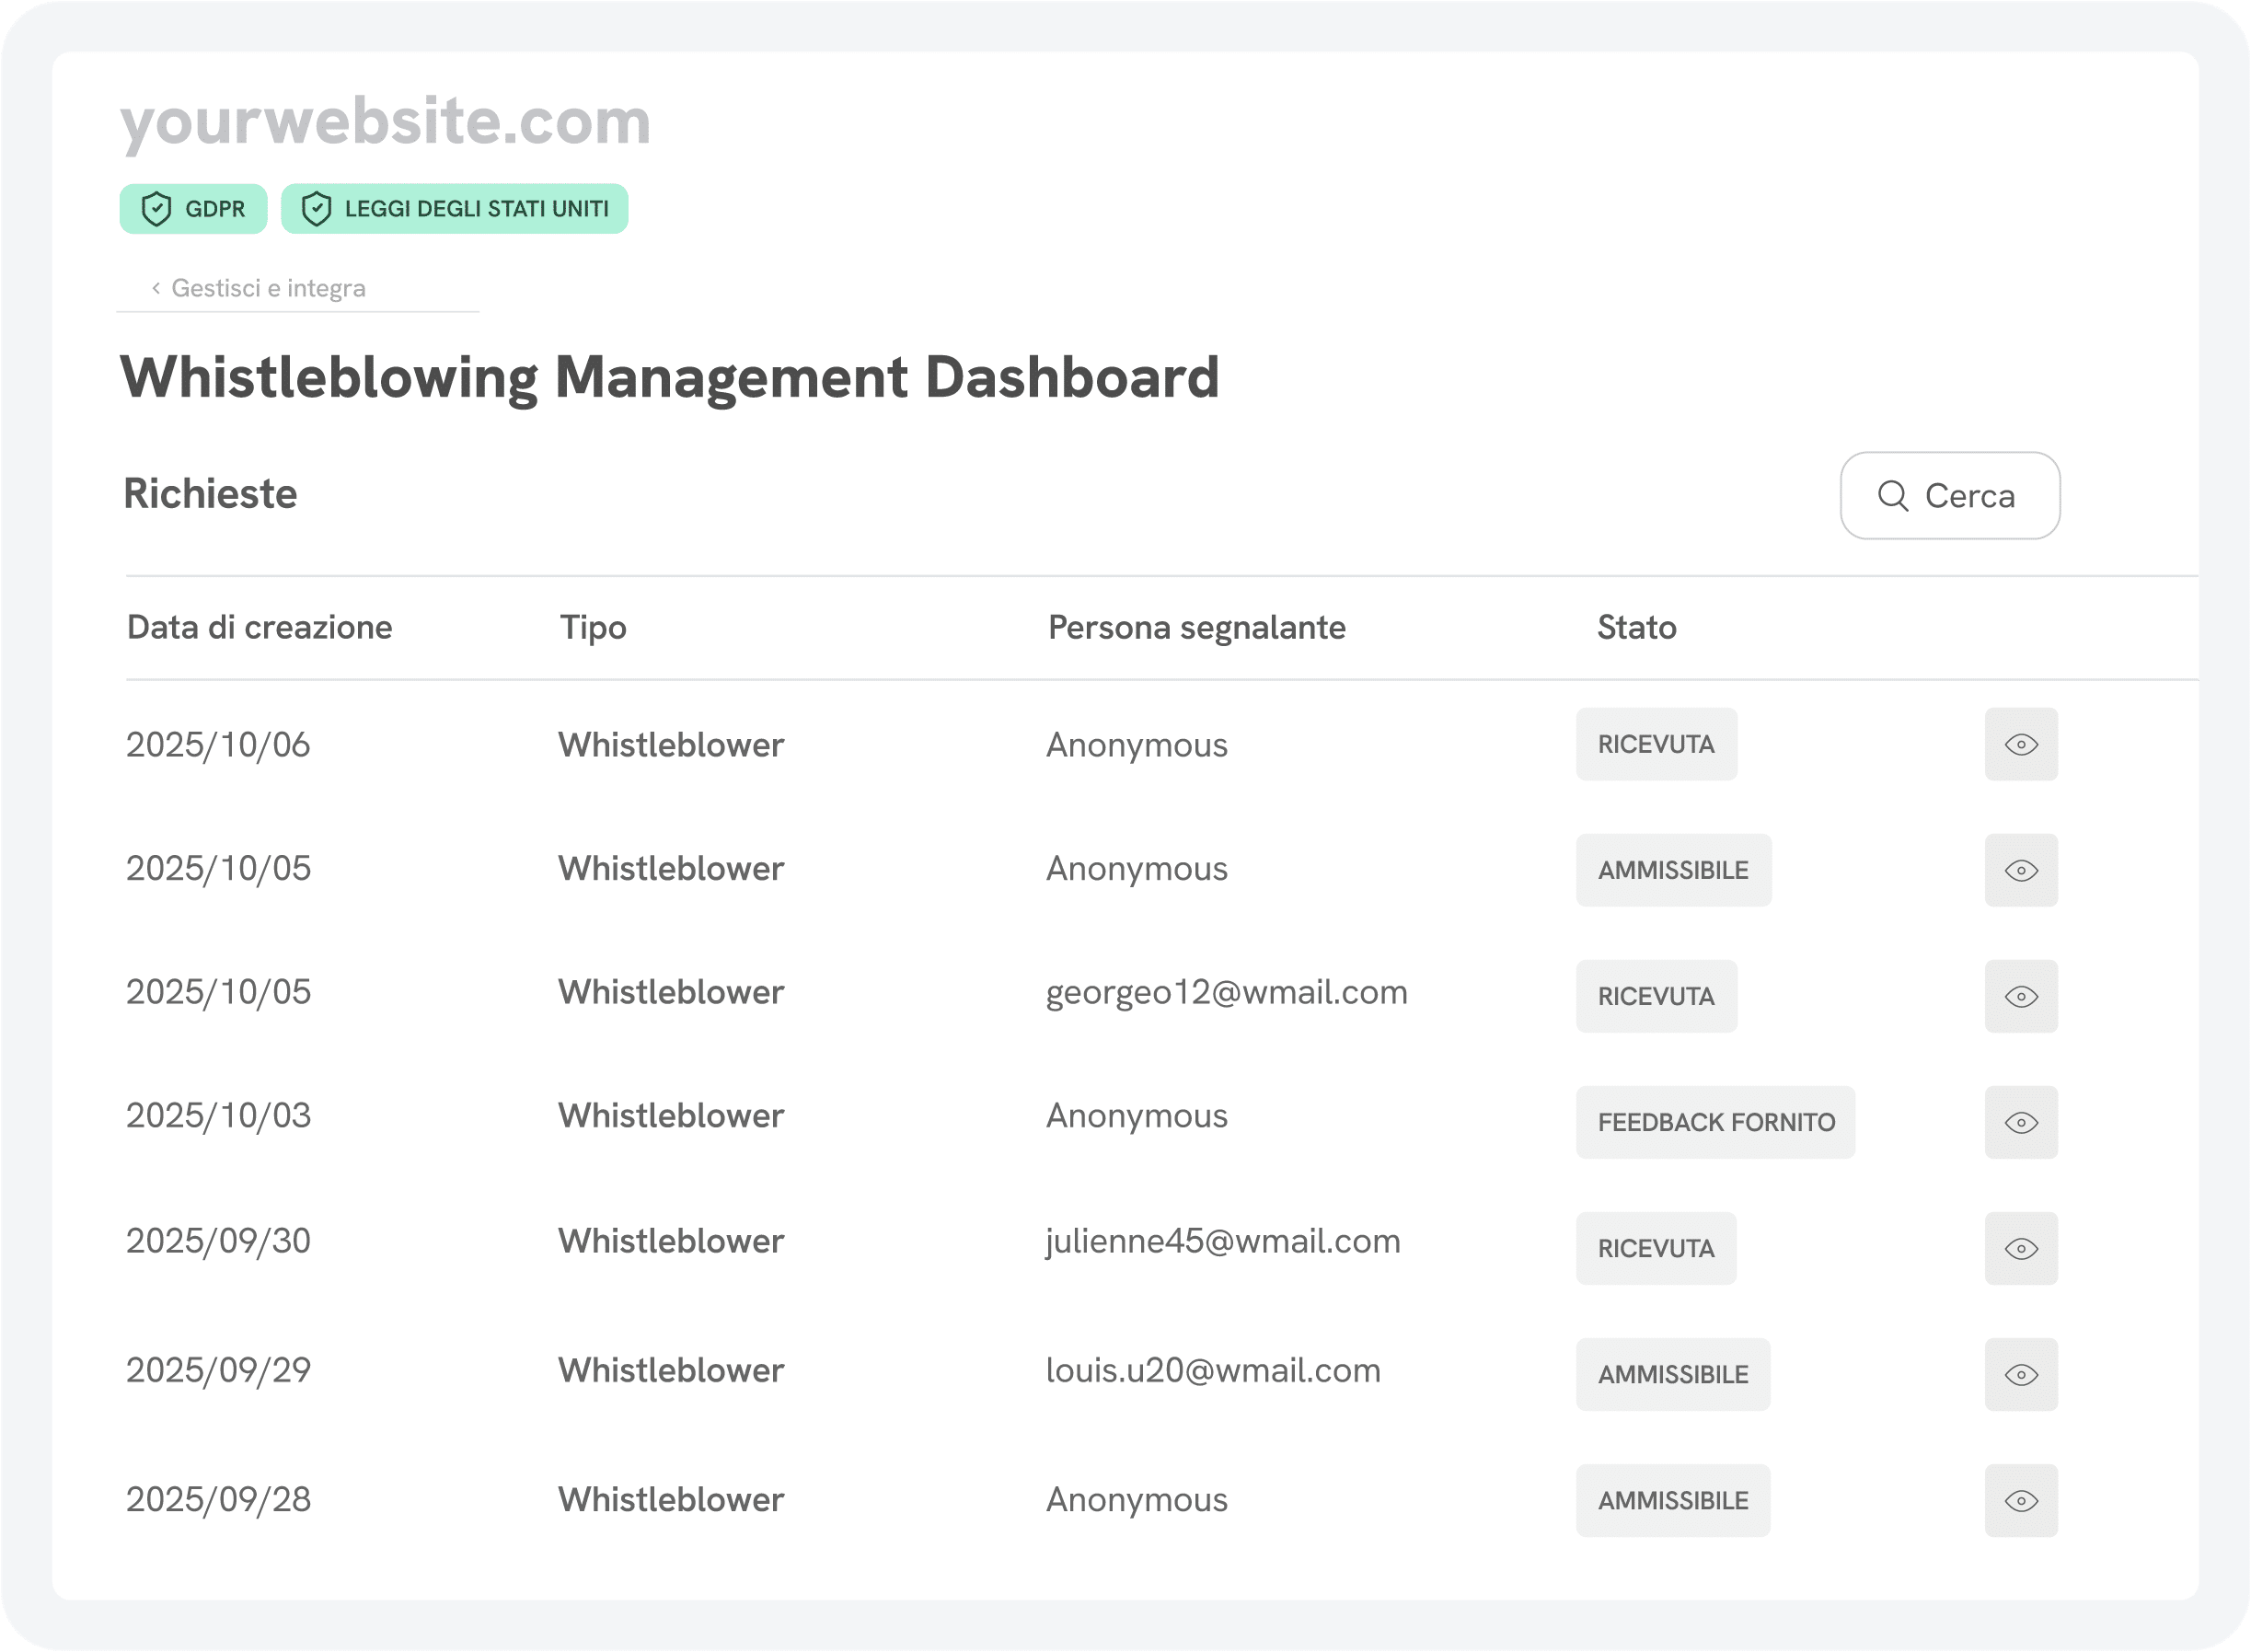Open eye icon for georgeo12@wmail.com report
The width and height of the screenshot is (2251, 1652).
pos(2020,996)
